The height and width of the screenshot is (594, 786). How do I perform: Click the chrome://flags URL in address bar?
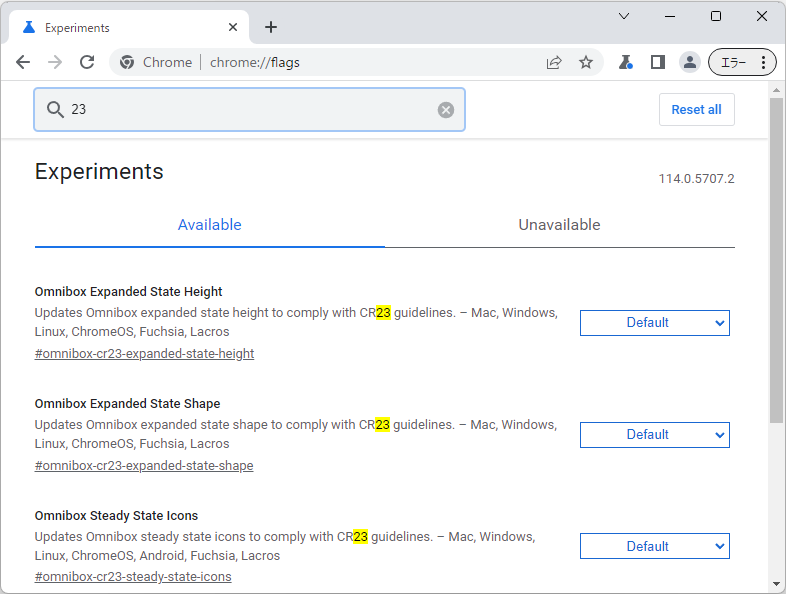[255, 62]
